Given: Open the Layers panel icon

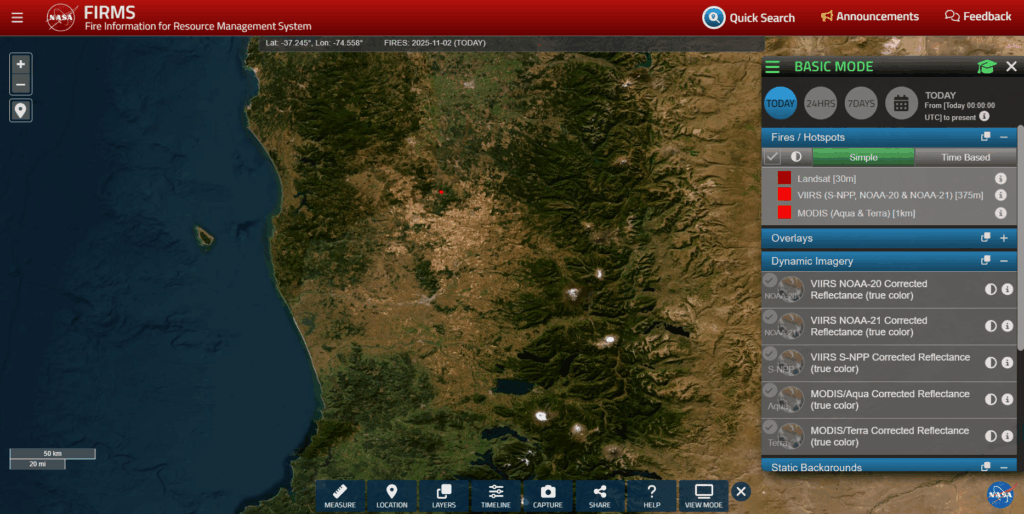Looking at the screenshot, I should click(x=444, y=496).
